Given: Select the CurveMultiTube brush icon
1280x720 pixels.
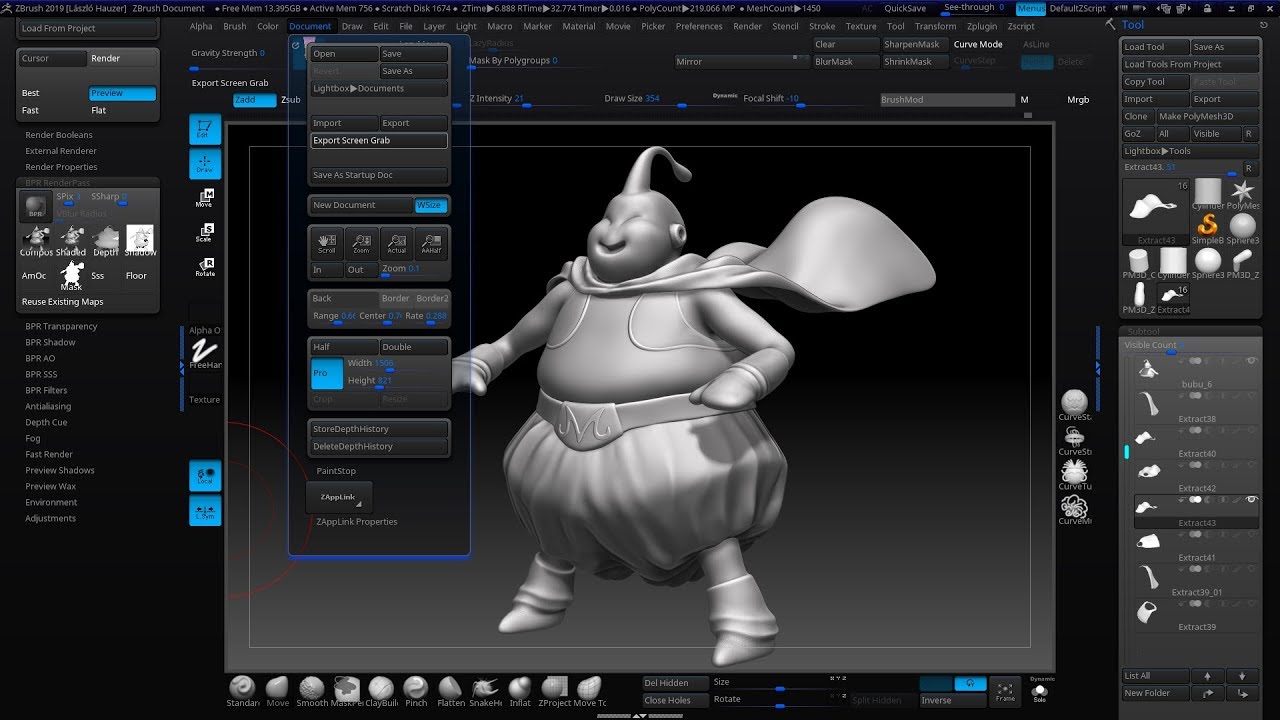Looking at the screenshot, I should tap(1075, 508).
